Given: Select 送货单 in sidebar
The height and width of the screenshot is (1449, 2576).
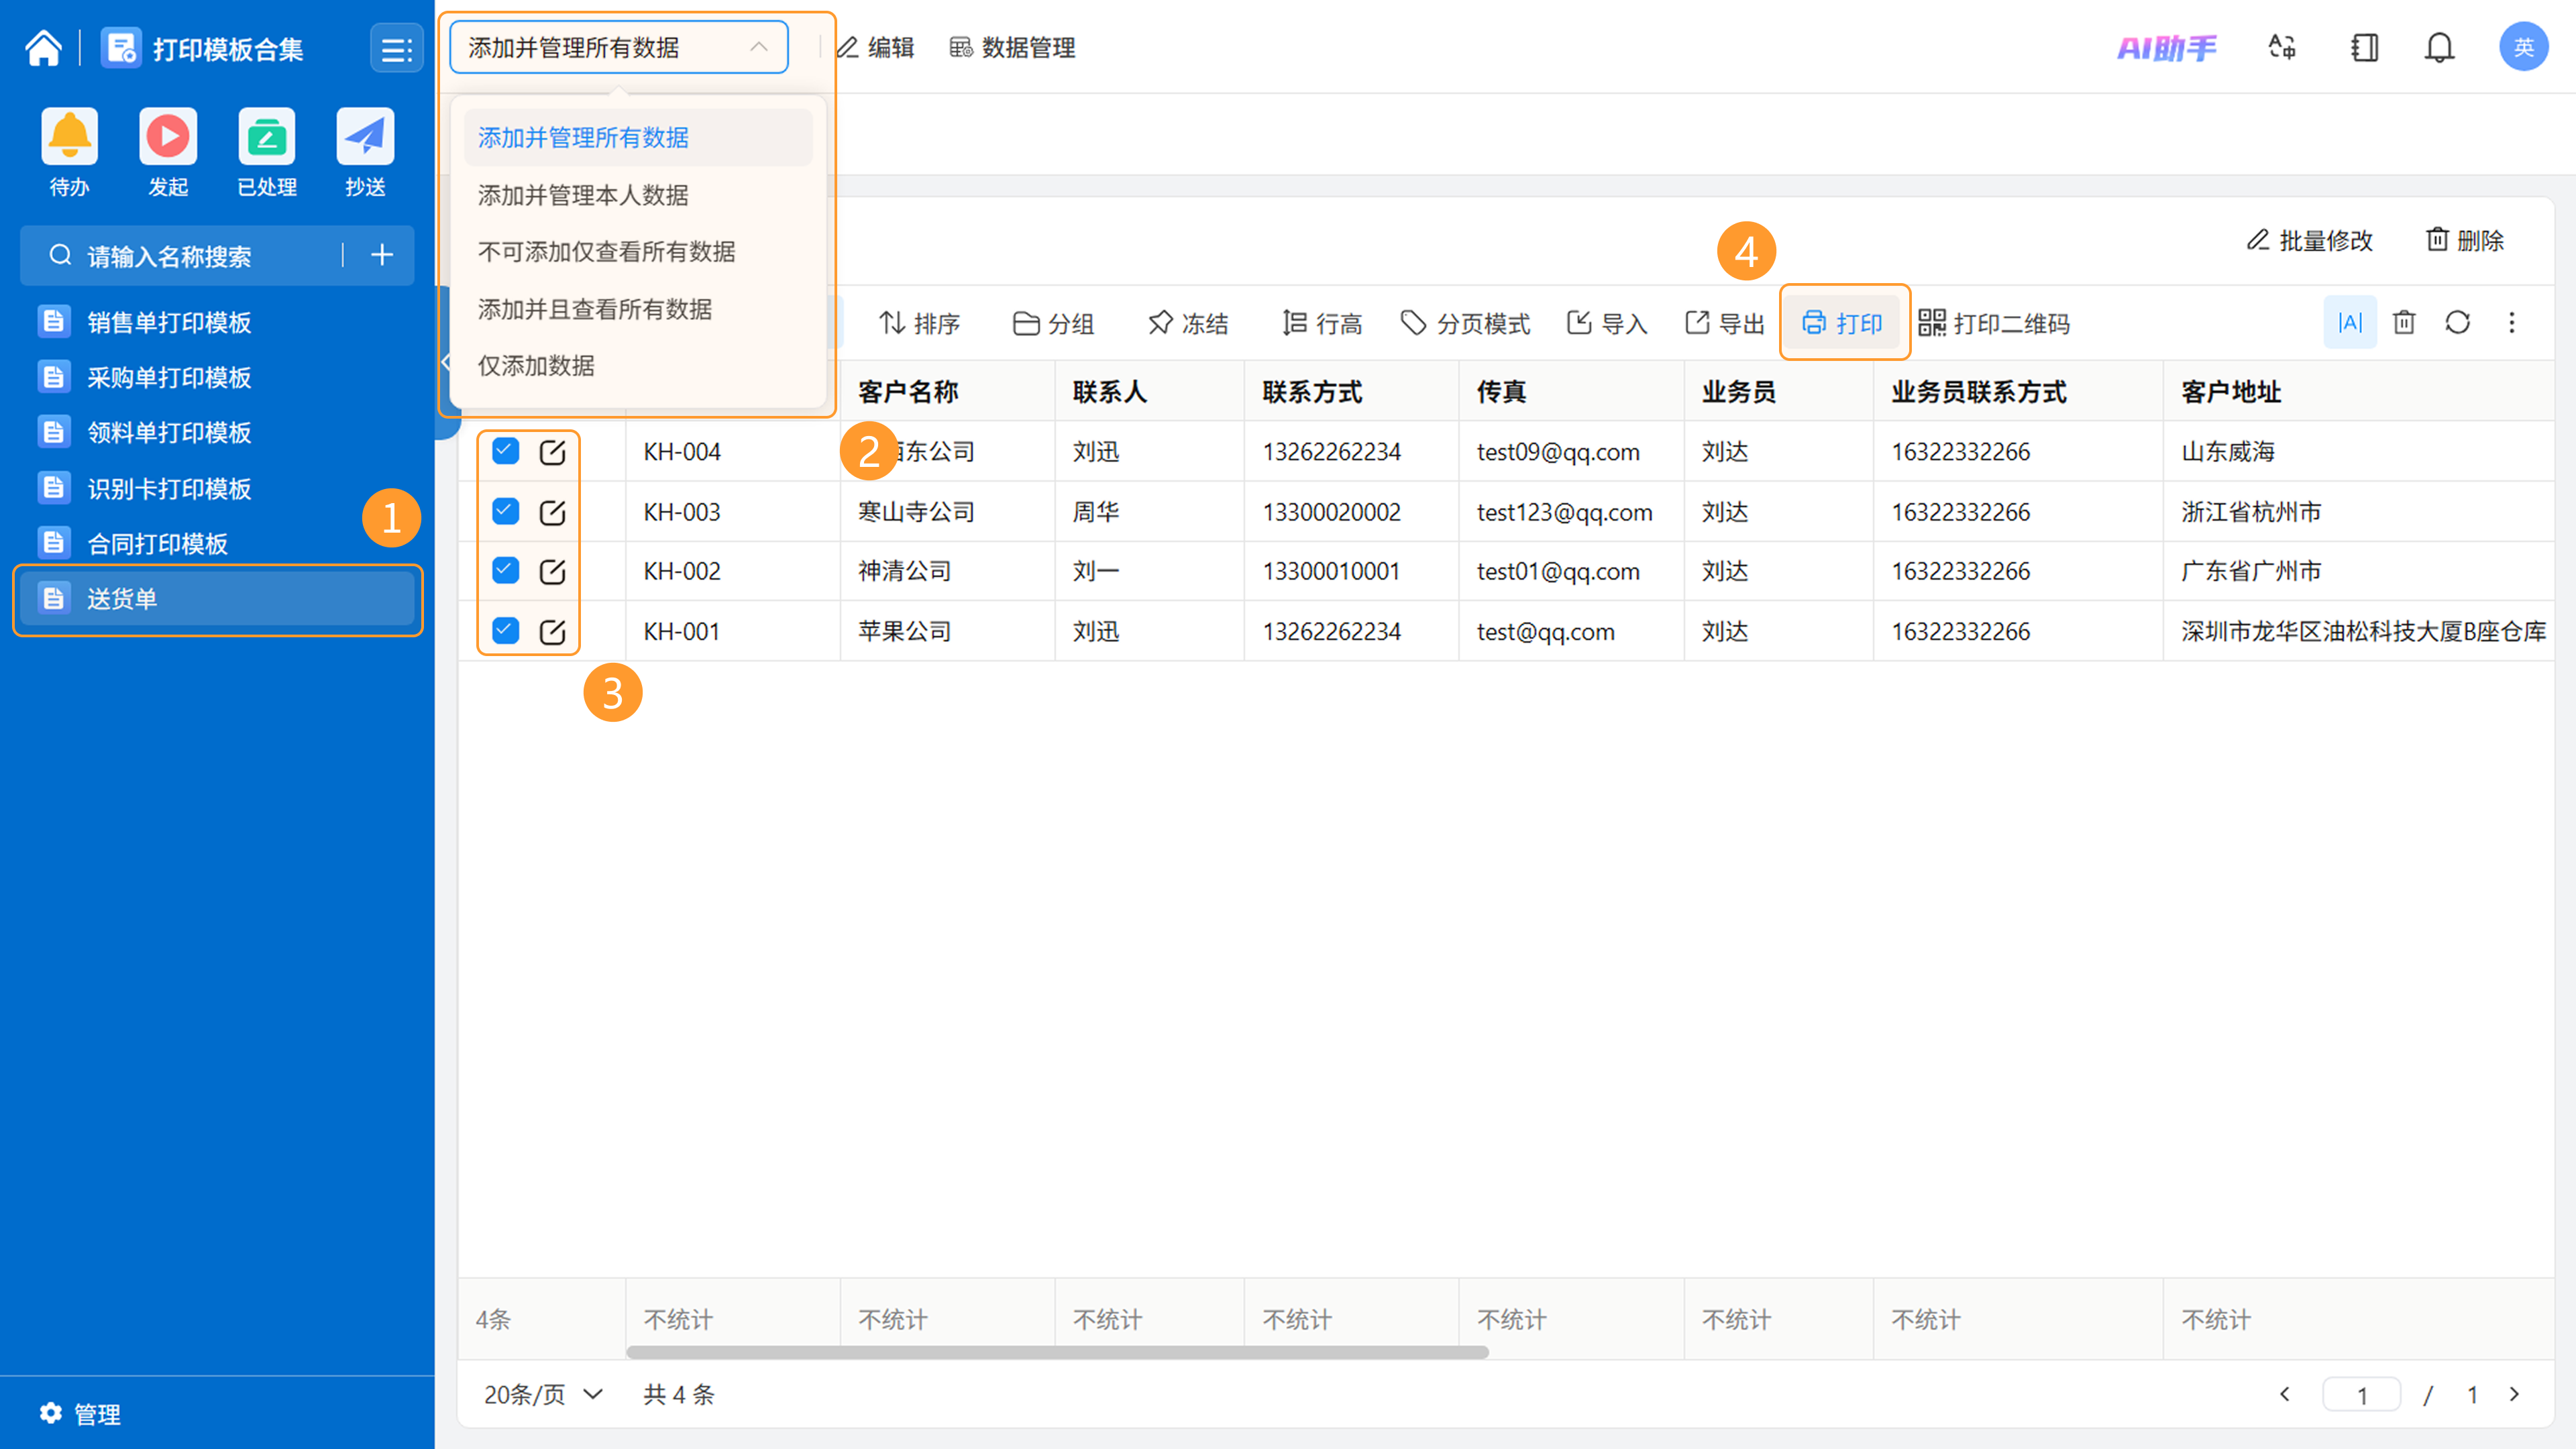Looking at the screenshot, I should coord(217,599).
